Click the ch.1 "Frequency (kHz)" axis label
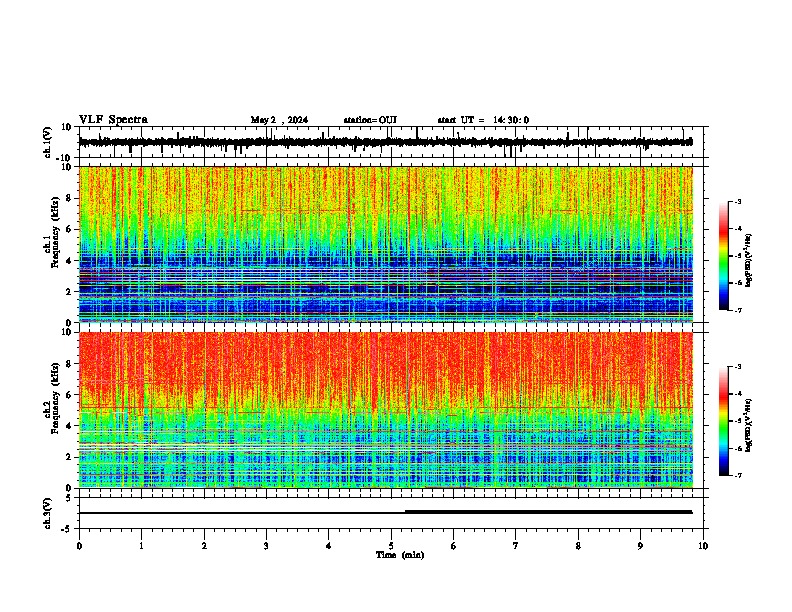Viewport: 792px width, 612px height. click(x=55, y=232)
